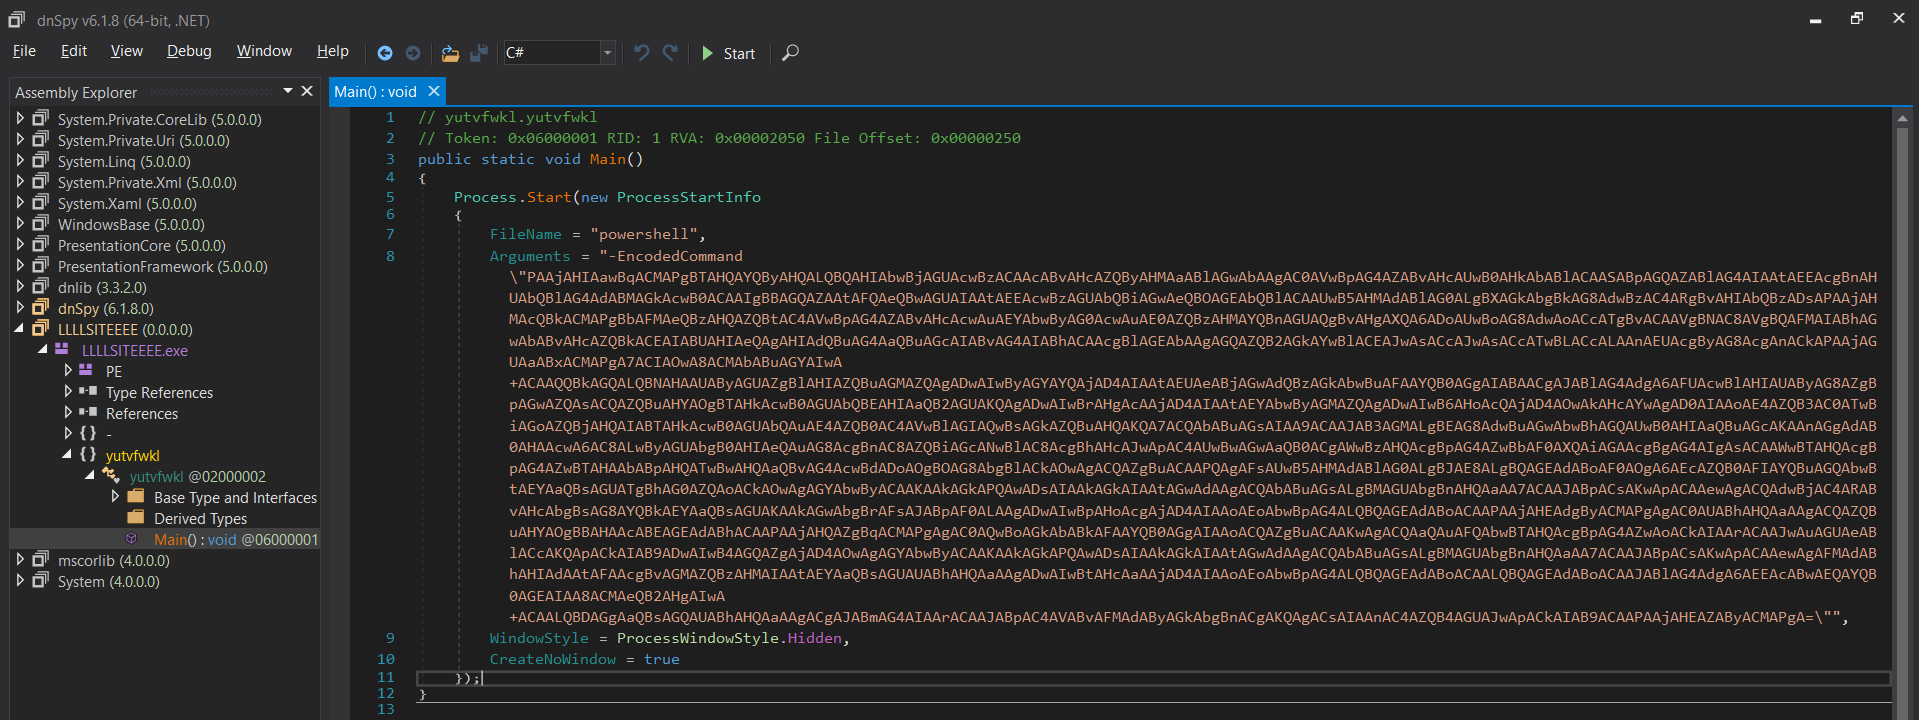Viewport: 1919px width, 720px height.
Task: Click the dnSpy title bar app icon
Action: pyautogui.click(x=17, y=19)
